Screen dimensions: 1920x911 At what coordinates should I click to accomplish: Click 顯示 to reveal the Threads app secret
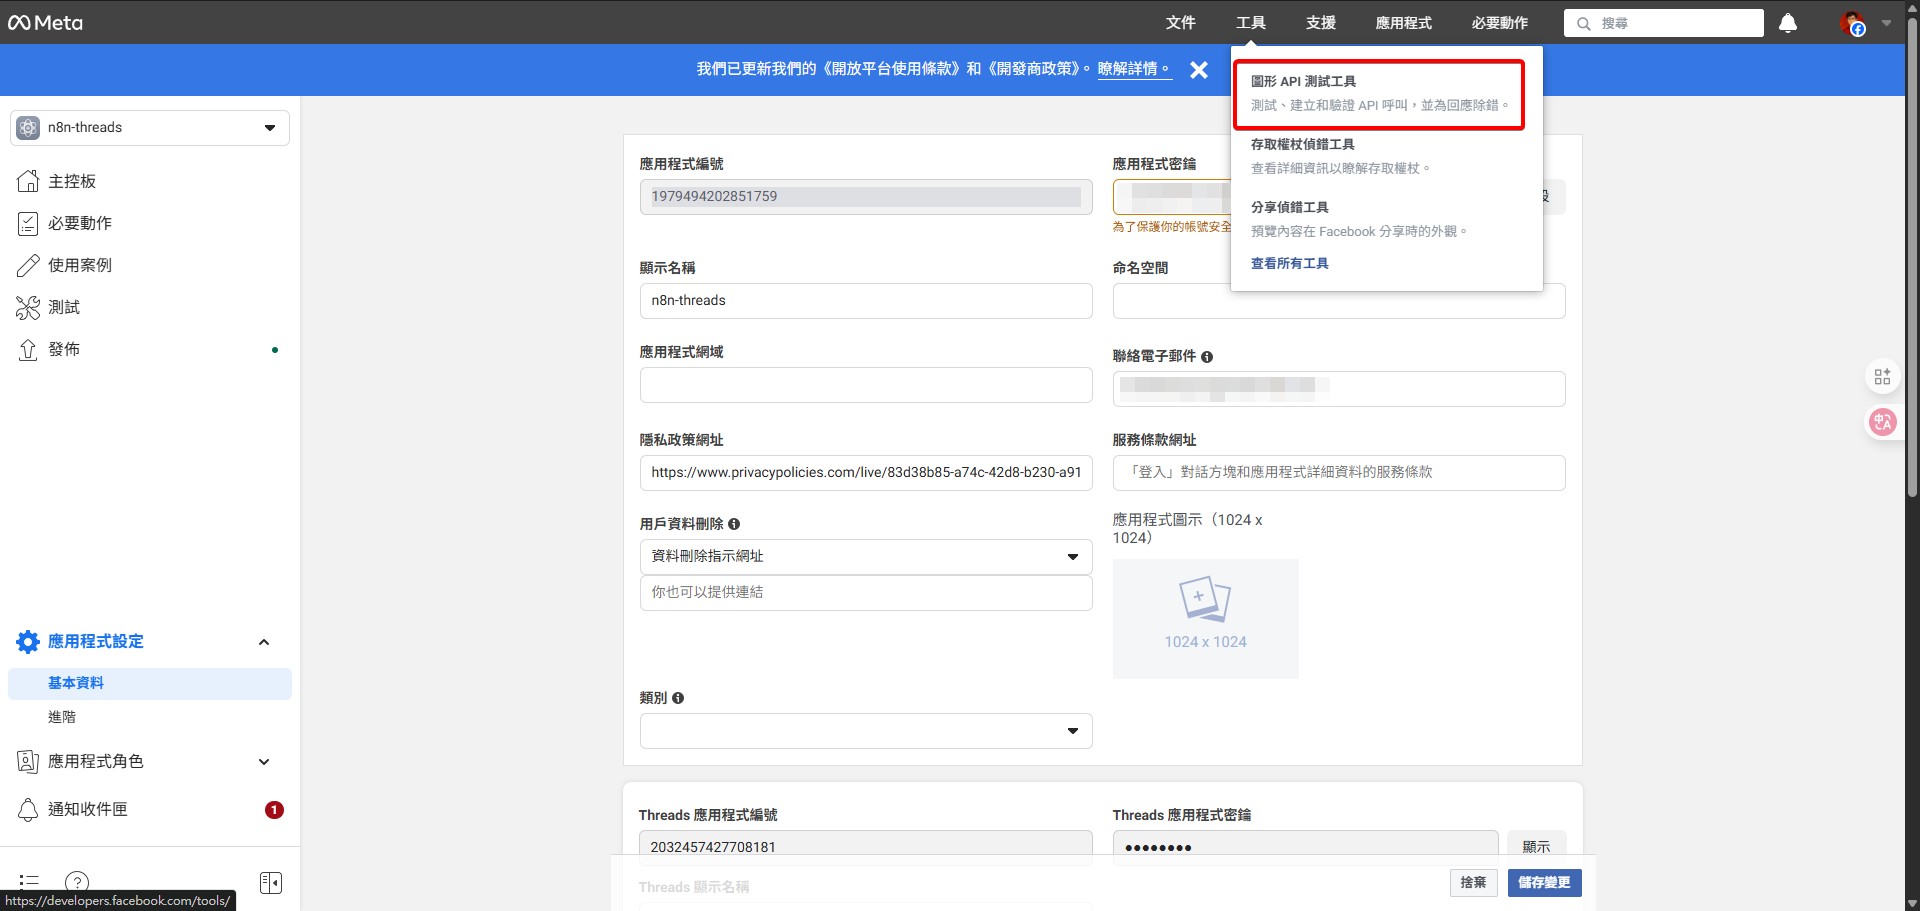coord(1536,846)
